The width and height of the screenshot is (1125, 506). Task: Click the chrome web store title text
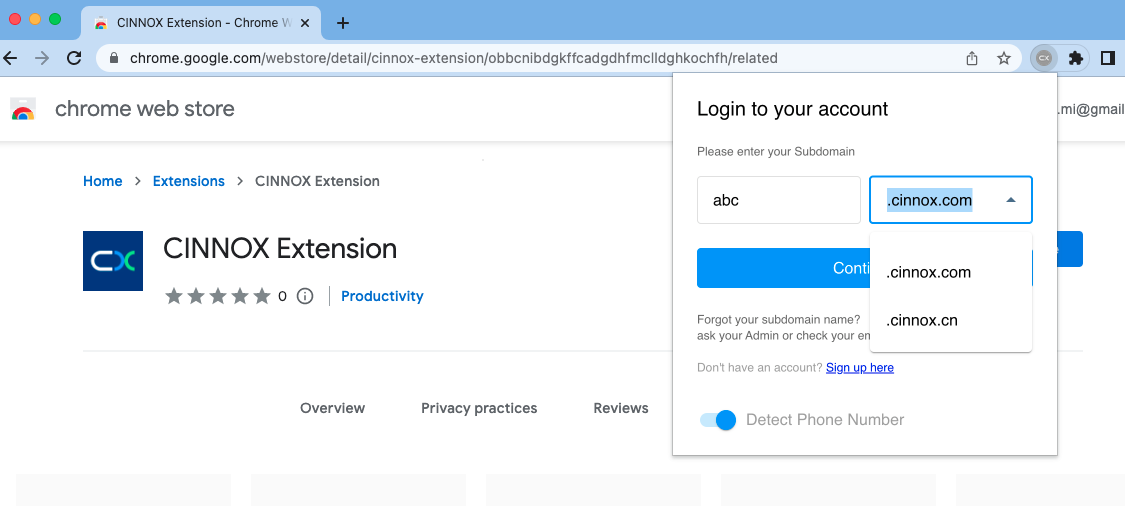point(145,109)
